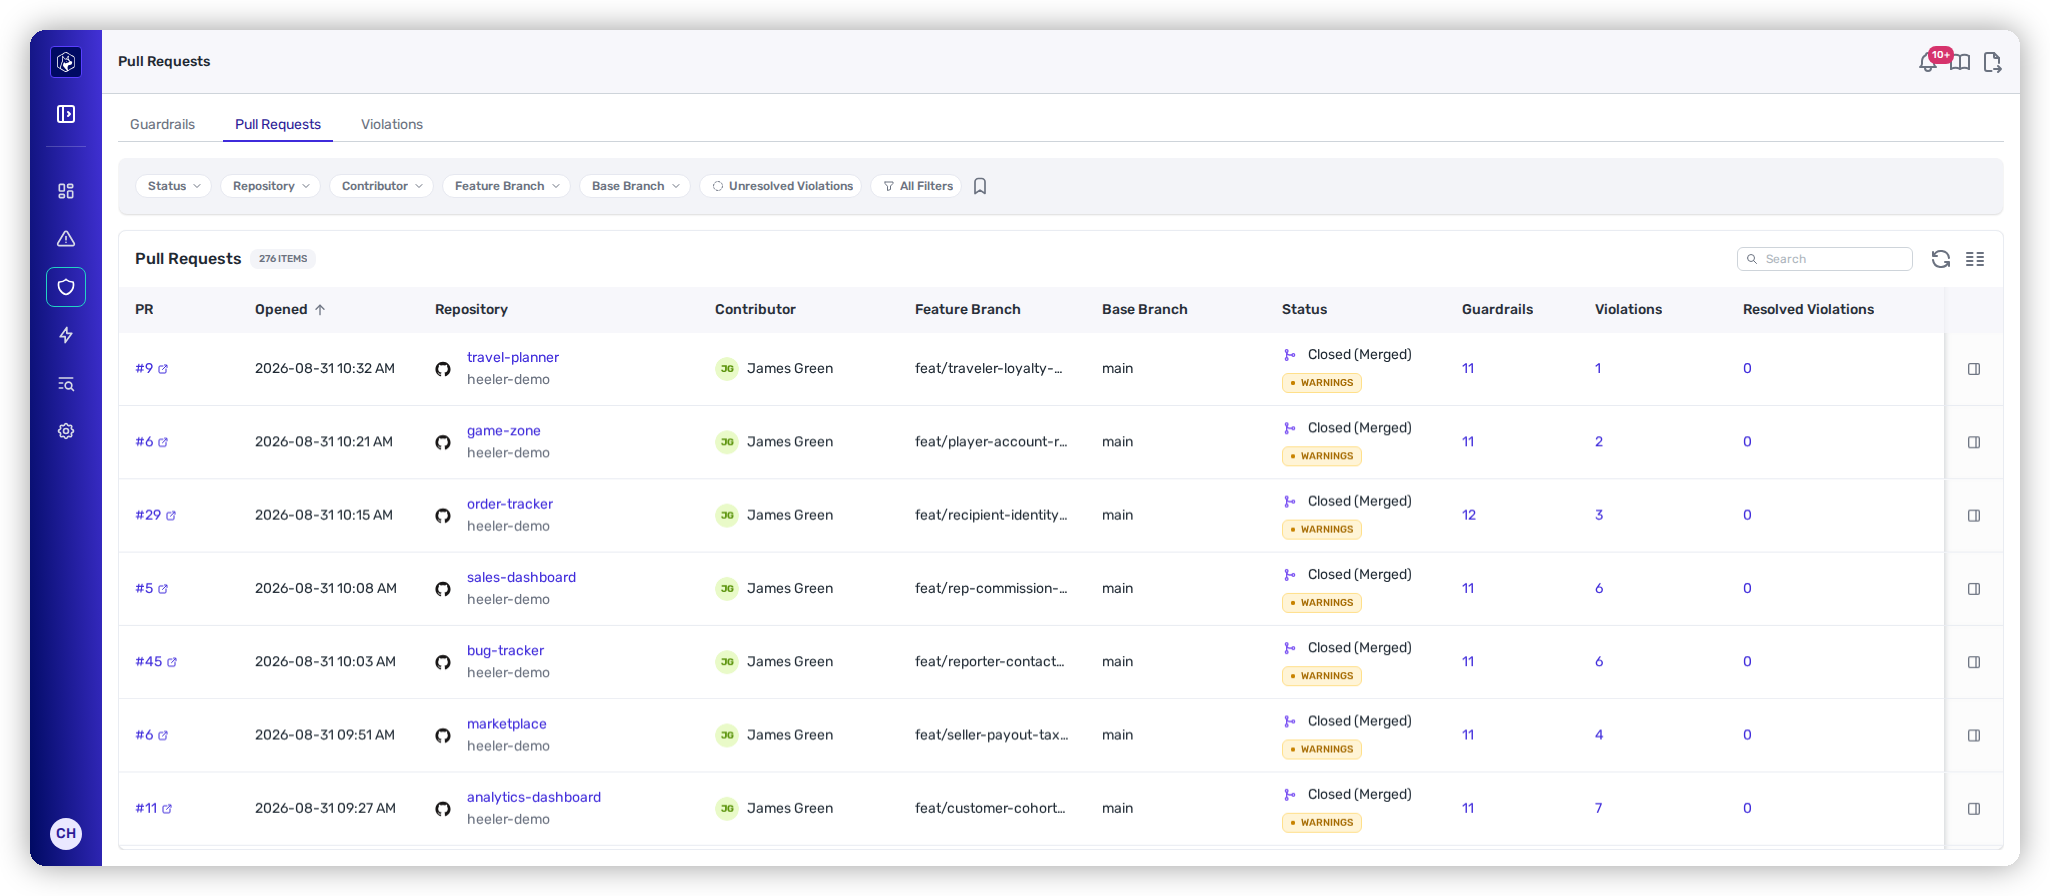
Task: Open the alerts triangle icon in sidebar
Action: point(66,239)
